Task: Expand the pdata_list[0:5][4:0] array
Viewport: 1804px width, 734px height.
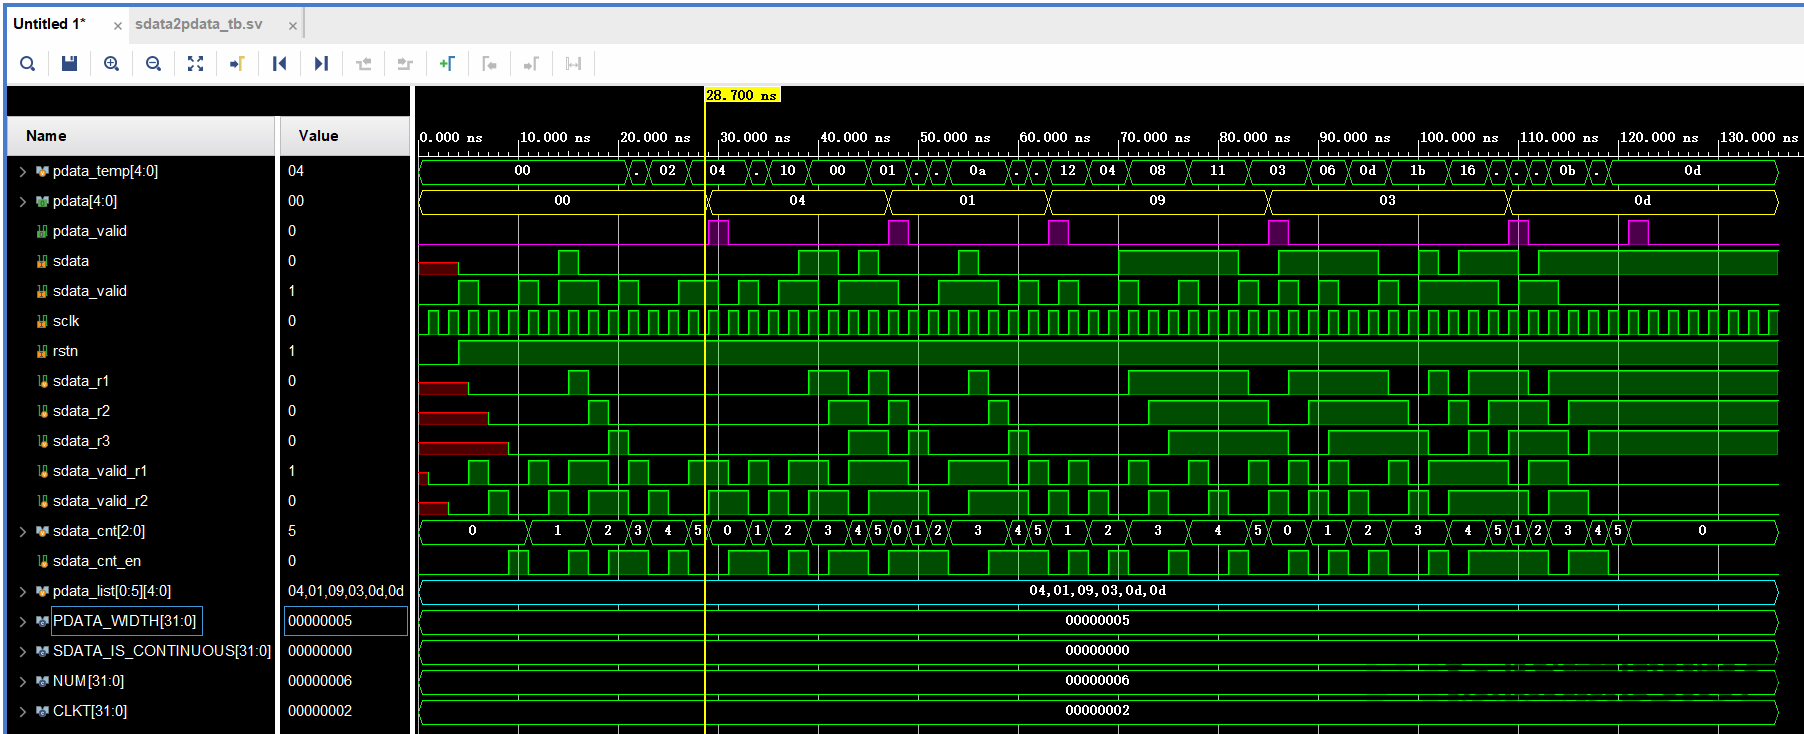Action: [22, 591]
